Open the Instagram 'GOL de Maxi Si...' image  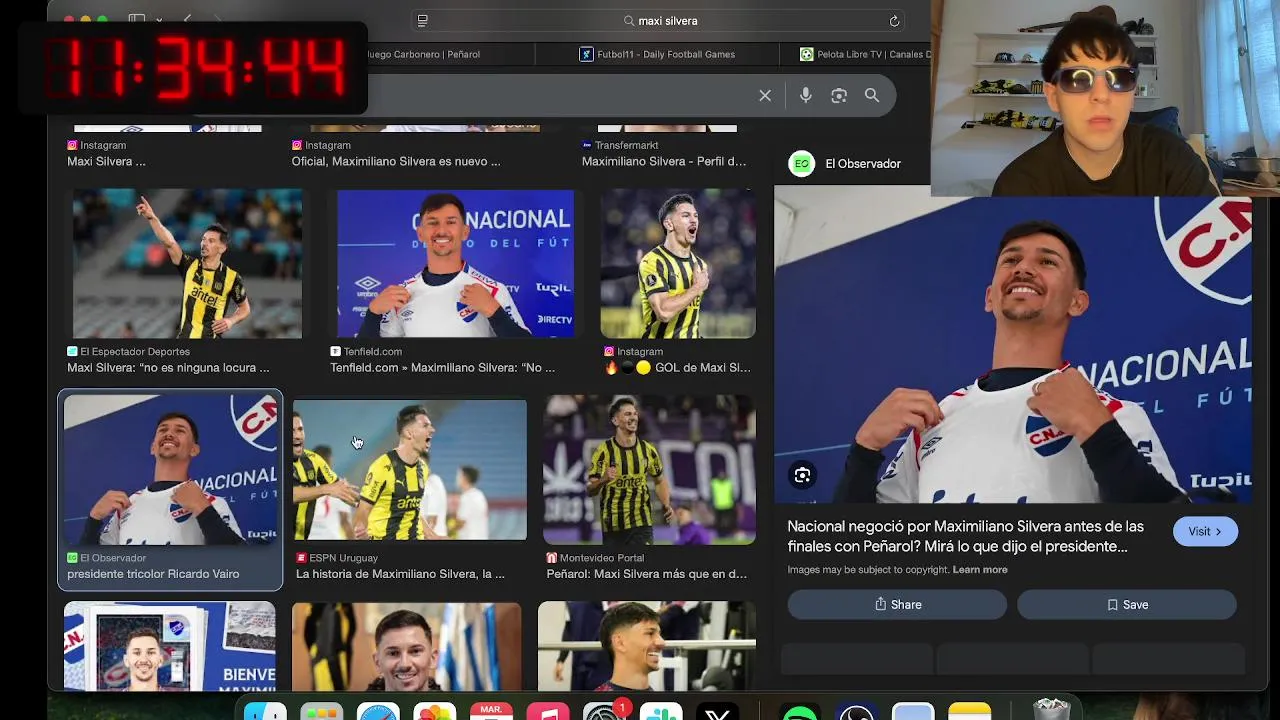[x=678, y=263]
